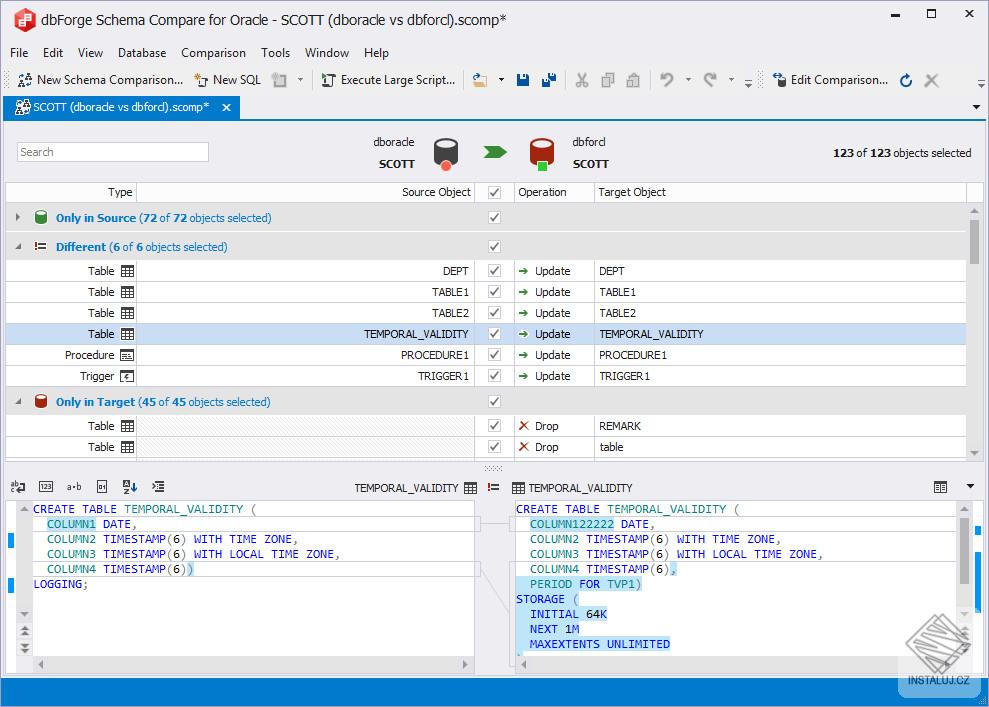Click the Search input field
Screen dimensions: 989x707
[x=112, y=152]
